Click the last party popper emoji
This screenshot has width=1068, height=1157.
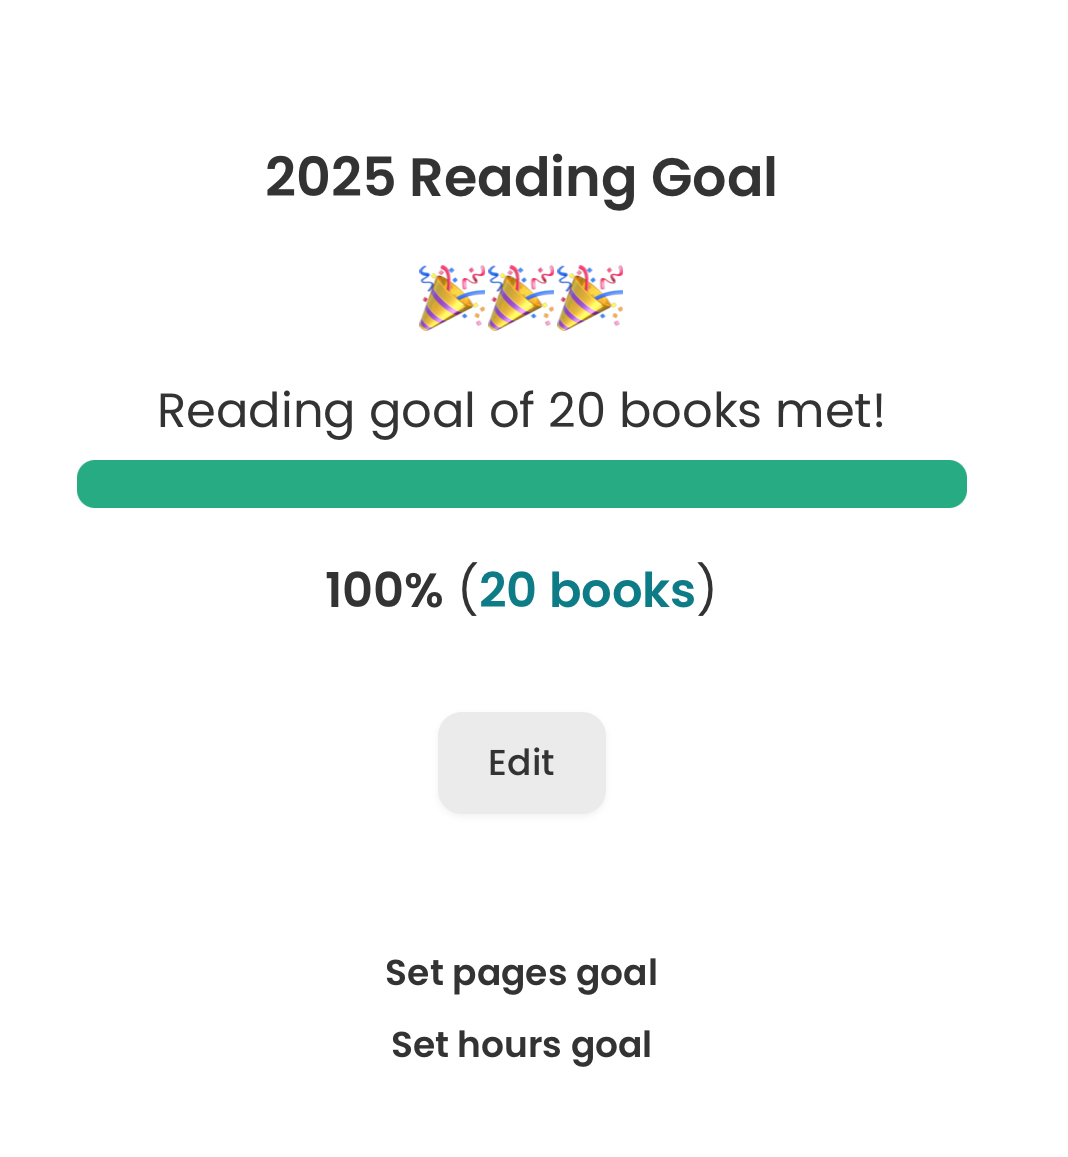tap(590, 297)
